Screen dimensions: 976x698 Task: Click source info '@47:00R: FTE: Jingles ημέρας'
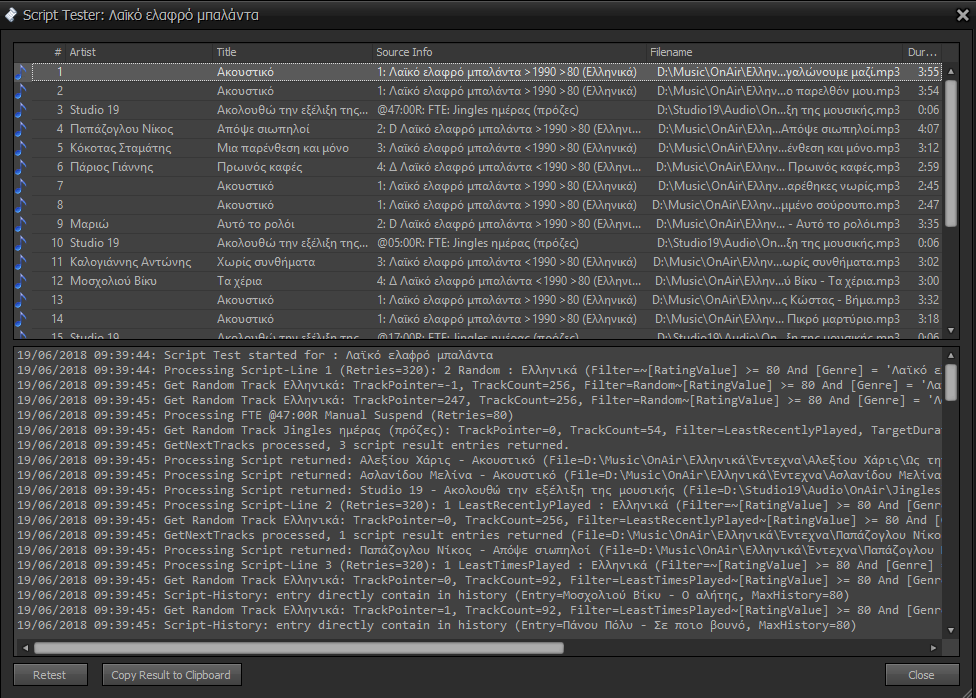pos(477,110)
